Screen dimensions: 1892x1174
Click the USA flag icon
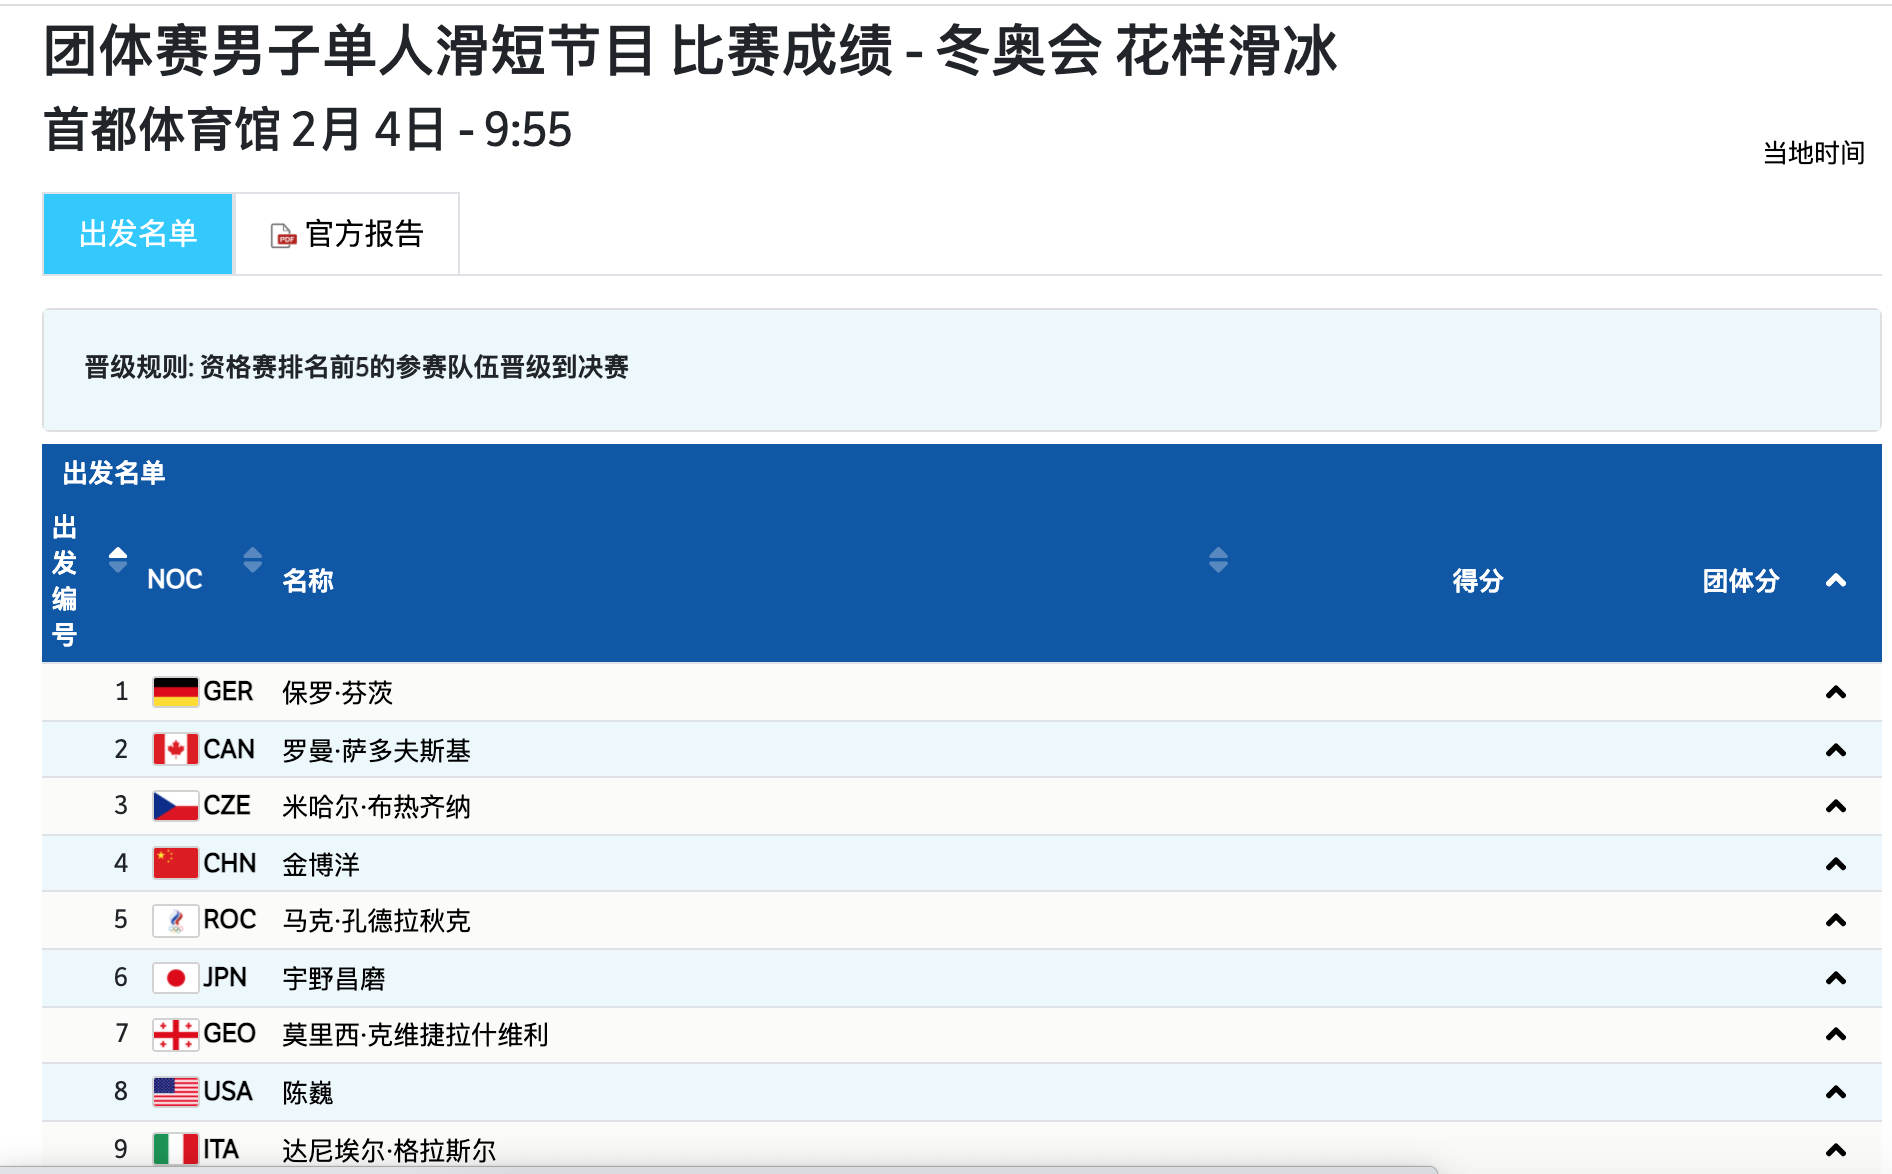click(175, 1091)
